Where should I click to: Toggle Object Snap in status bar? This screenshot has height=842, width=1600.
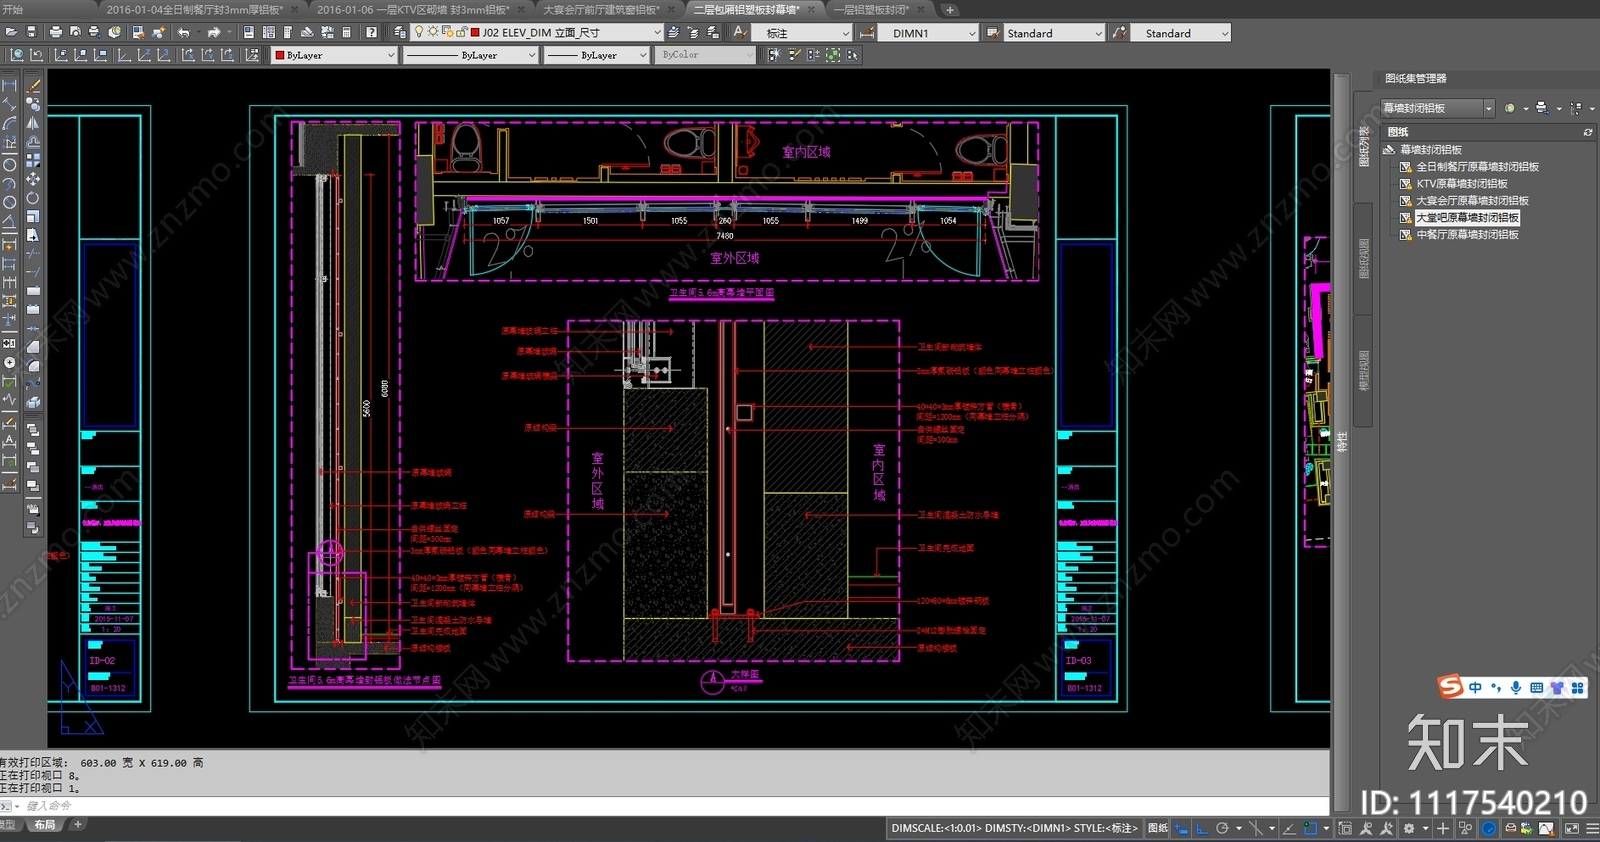tap(1310, 828)
